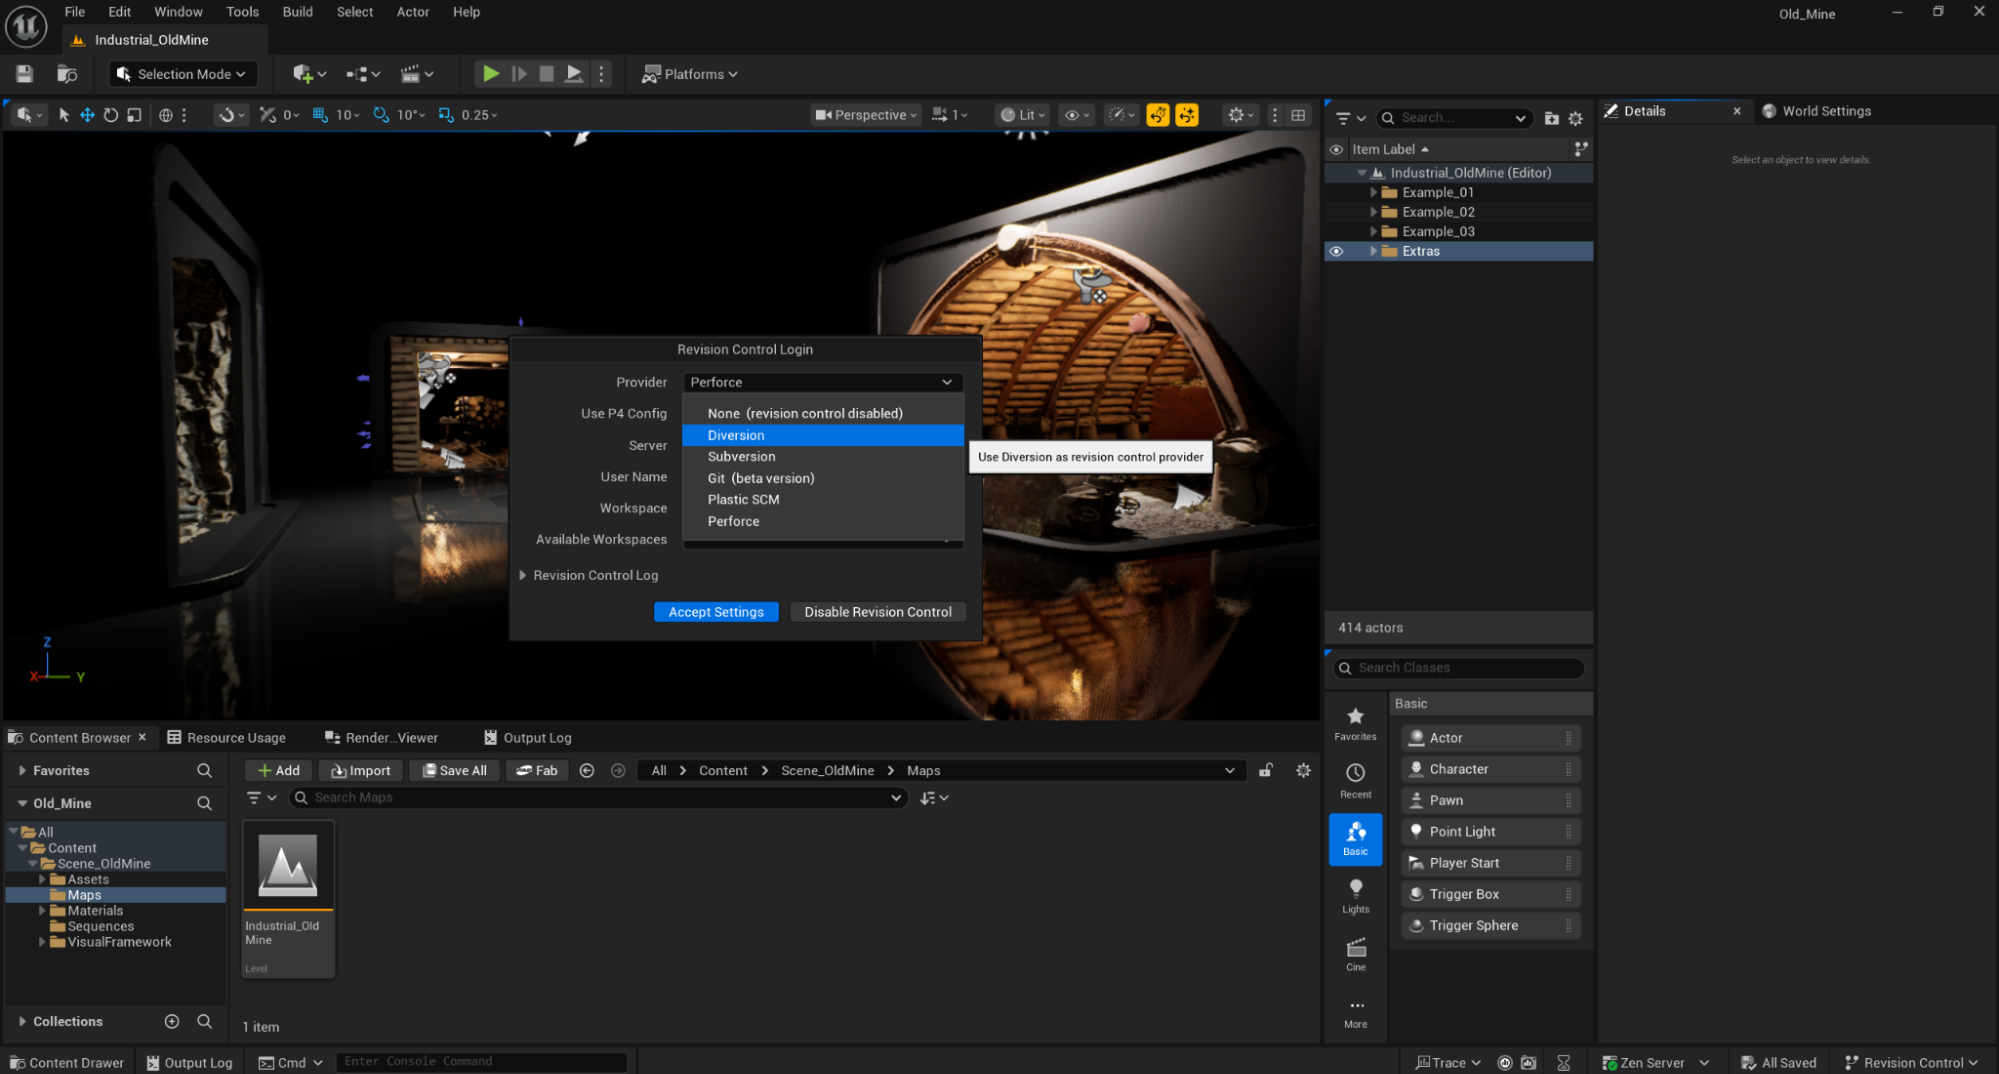The height and width of the screenshot is (1074, 1999).
Task: Expand the Revision Control Log section
Action: (x=523, y=575)
